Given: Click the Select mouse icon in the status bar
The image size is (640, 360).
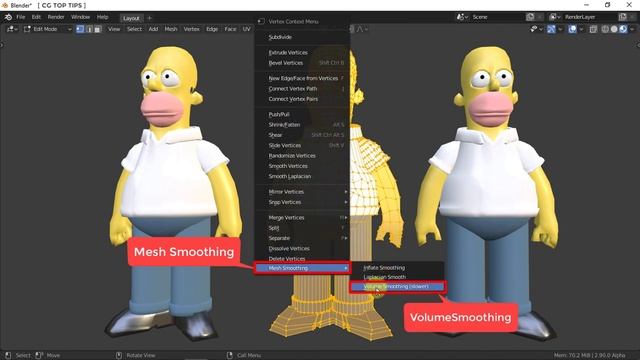Looking at the screenshot, I should tap(8, 355).
